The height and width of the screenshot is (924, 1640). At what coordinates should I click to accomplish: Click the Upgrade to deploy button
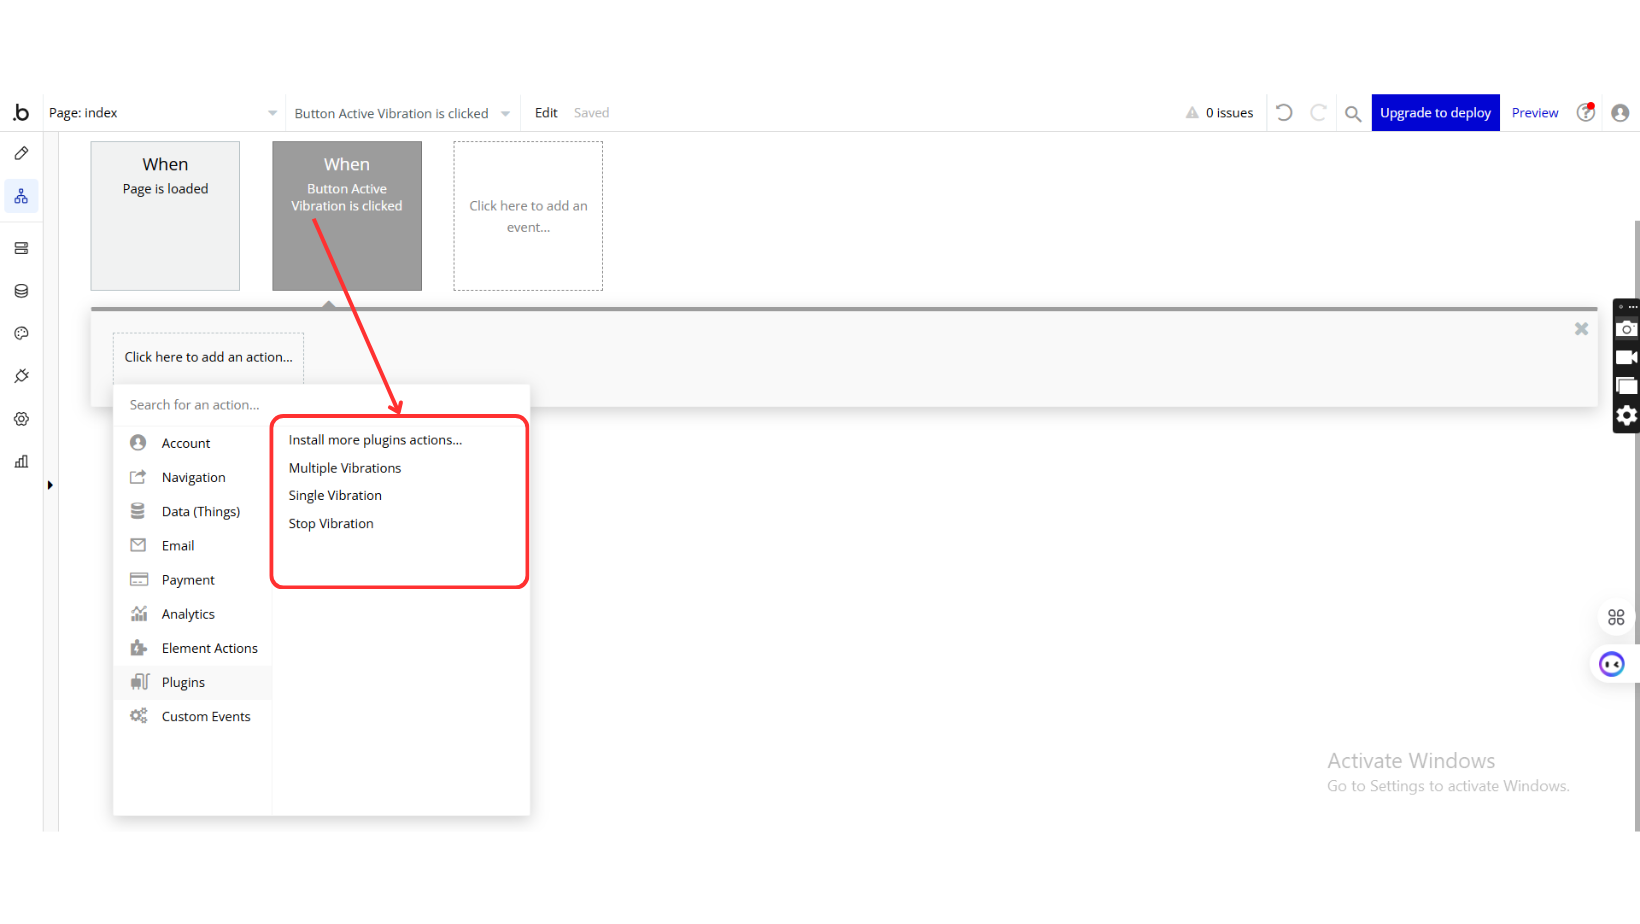(x=1435, y=113)
